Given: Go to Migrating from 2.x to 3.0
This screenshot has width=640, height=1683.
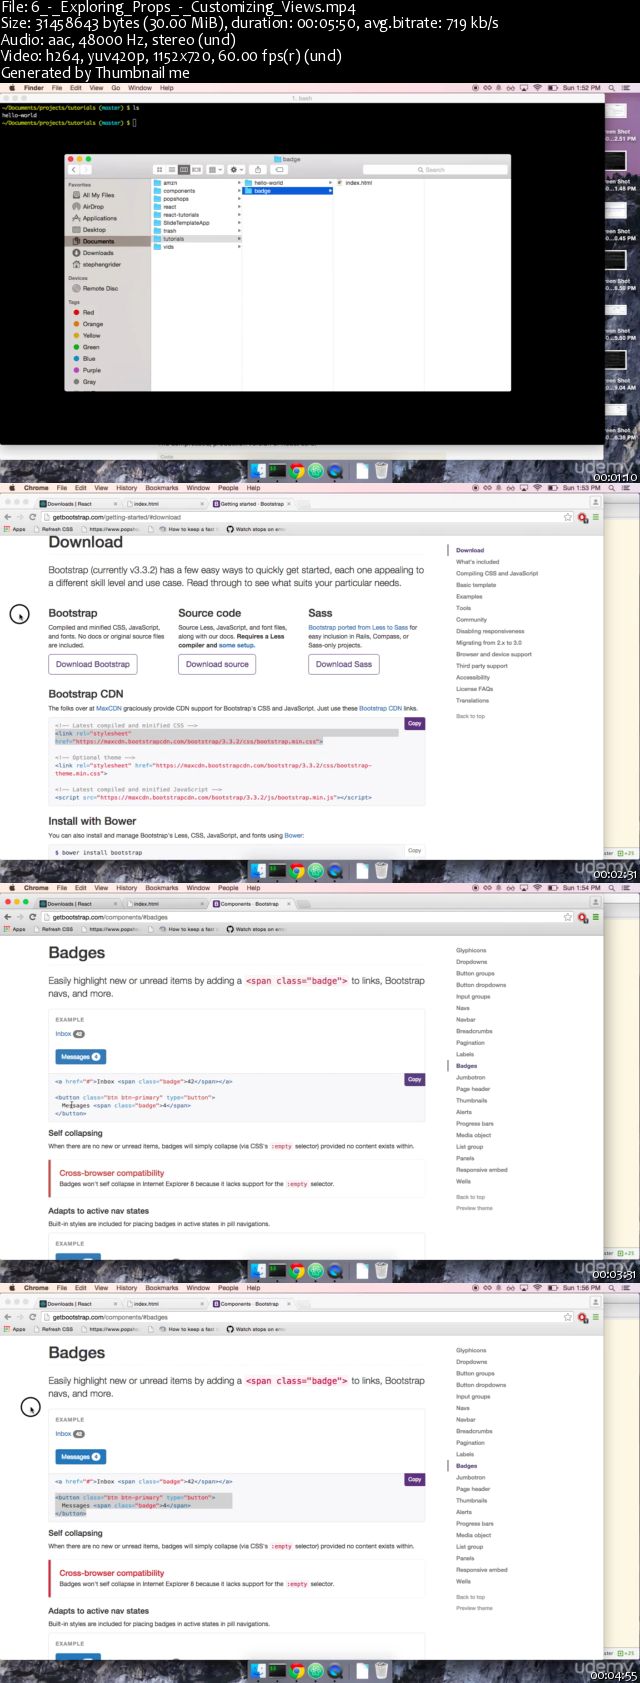Looking at the screenshot, I should coord(489,643).
